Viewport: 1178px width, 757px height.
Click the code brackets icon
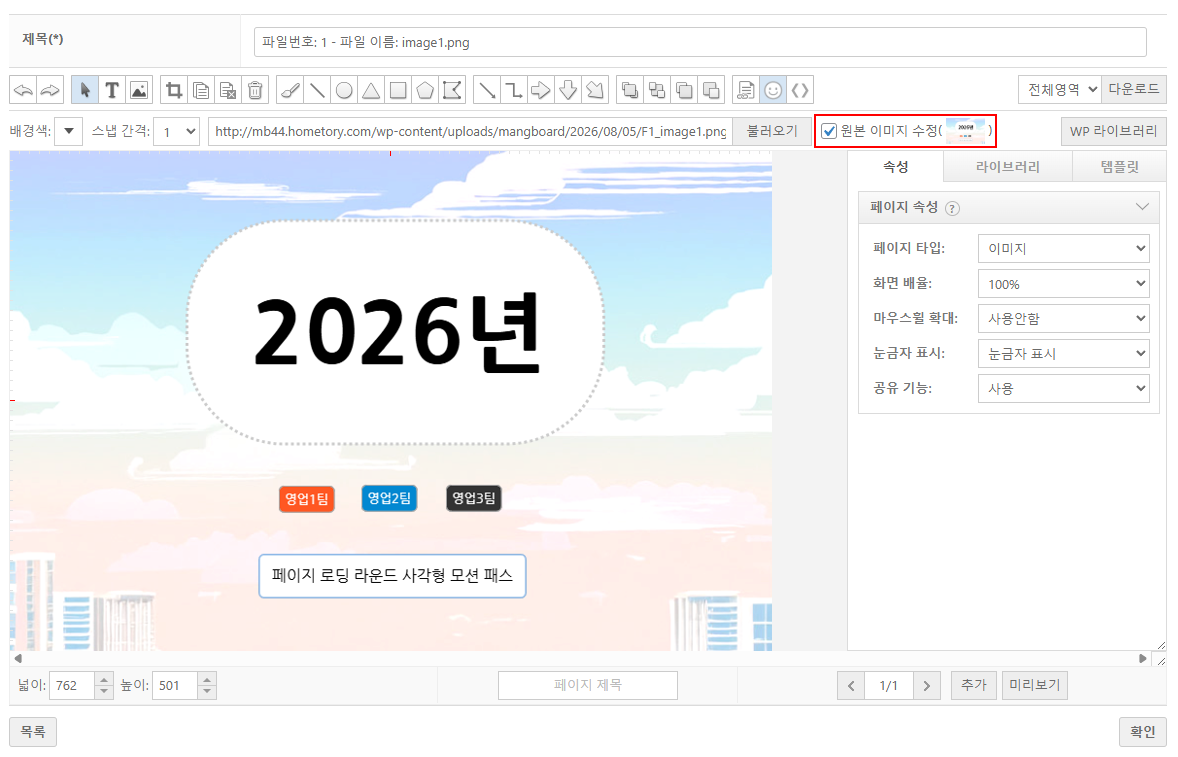(800, 90)
